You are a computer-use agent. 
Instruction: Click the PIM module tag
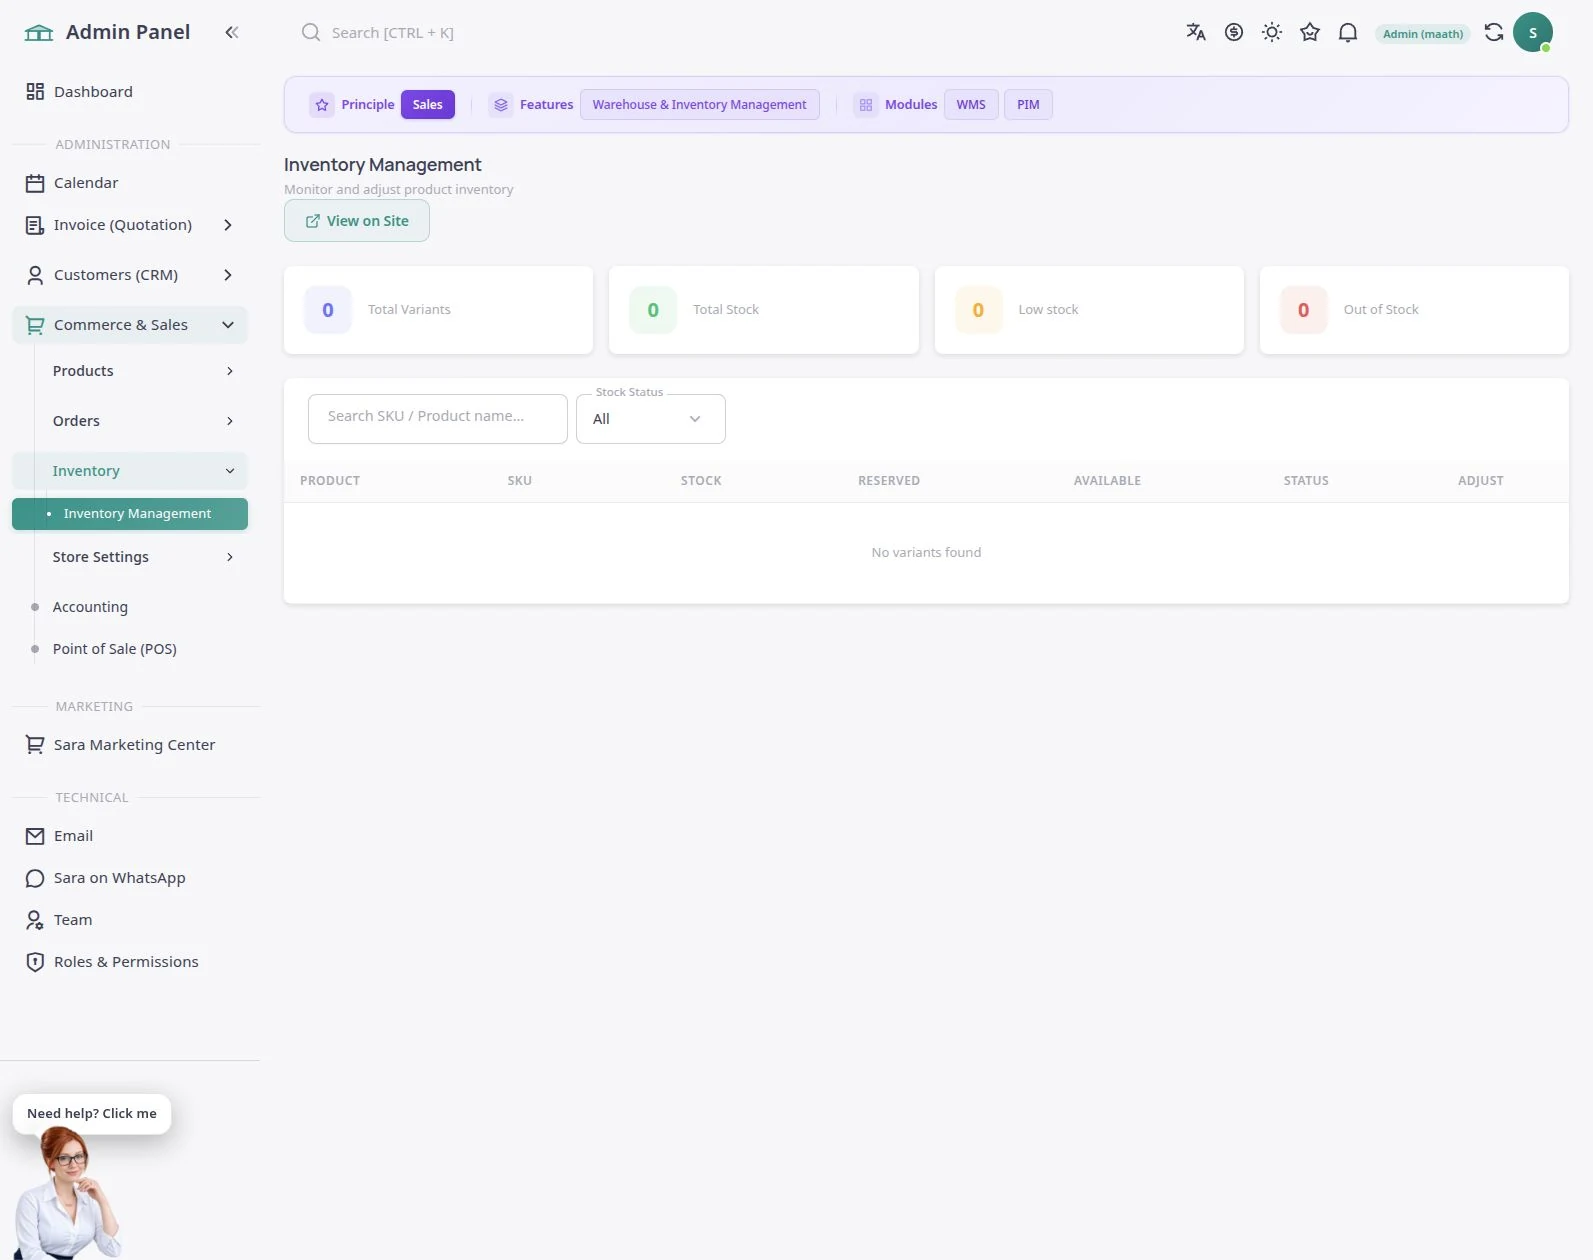pyautogui.click(x=1028, y=105)
